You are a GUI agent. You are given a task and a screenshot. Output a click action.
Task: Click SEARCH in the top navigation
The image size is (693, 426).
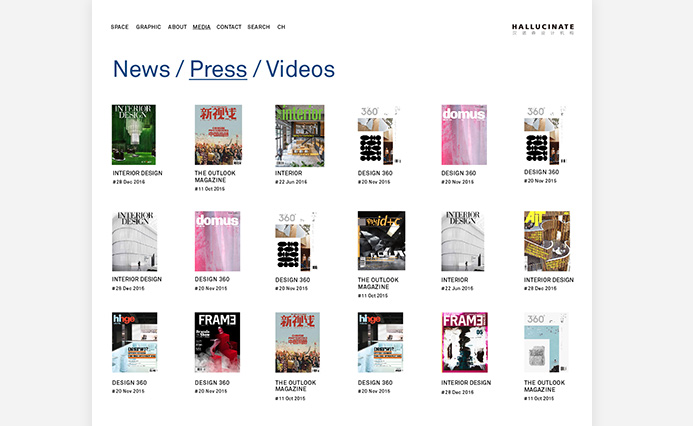259,27
